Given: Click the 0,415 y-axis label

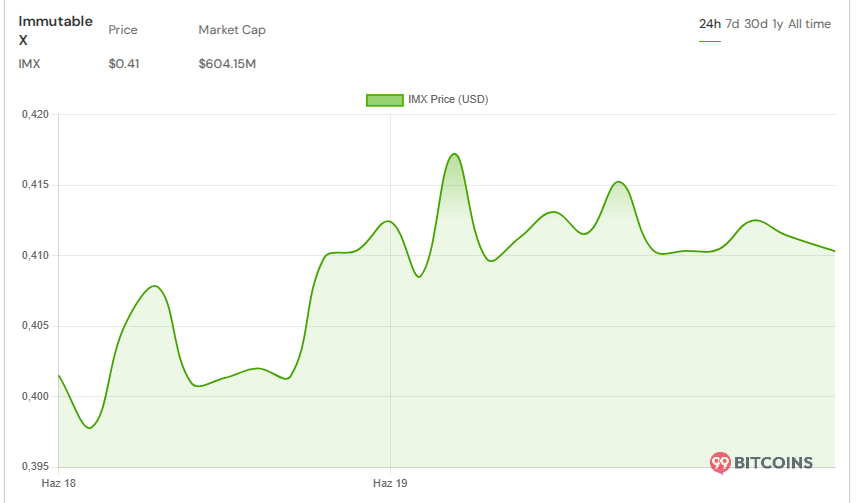Looking at the screenshot, I should pos(35,184).
